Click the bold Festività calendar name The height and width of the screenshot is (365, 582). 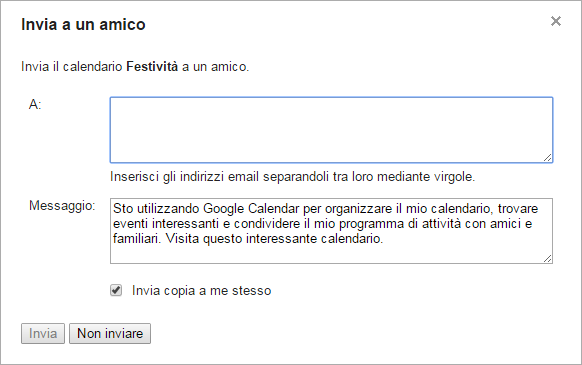(152, 66)
